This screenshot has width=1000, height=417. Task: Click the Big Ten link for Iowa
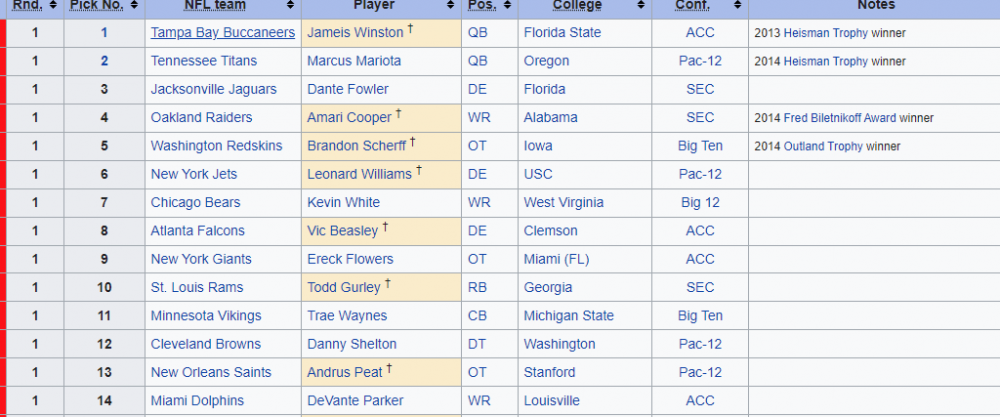point(700,146)
